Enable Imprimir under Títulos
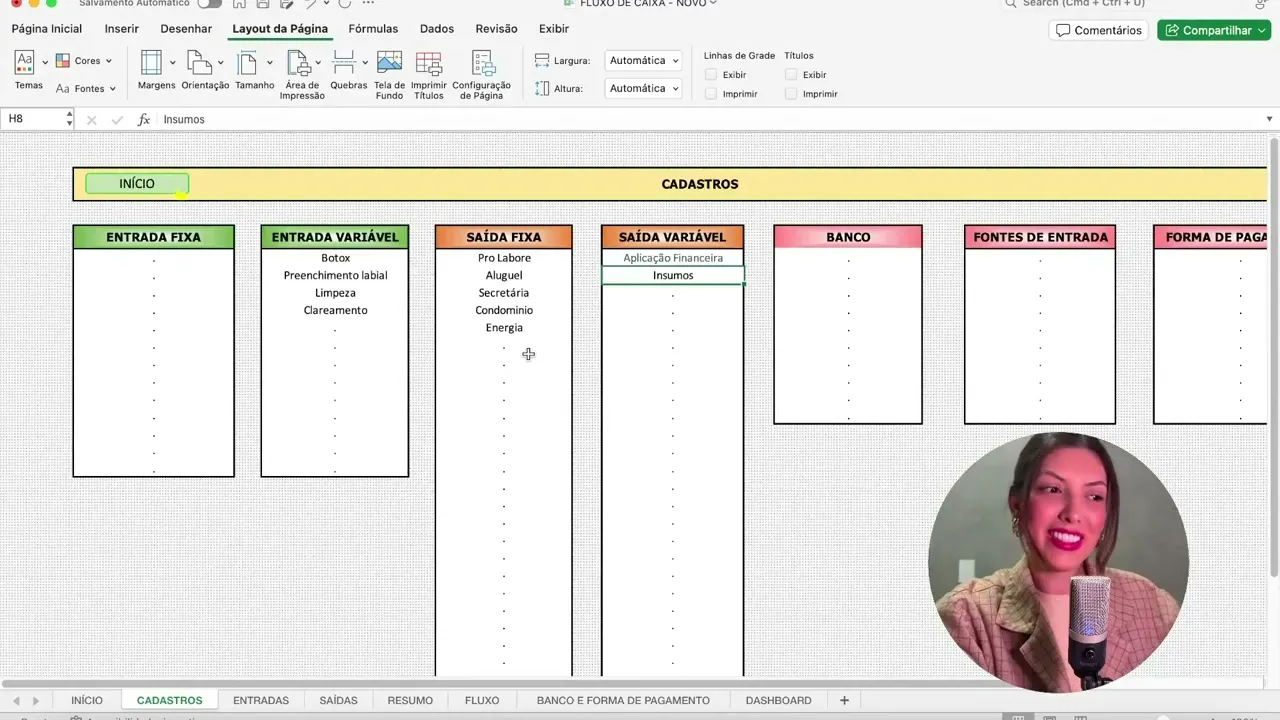This screenshot has height=720, width=1280. [791, 94]
